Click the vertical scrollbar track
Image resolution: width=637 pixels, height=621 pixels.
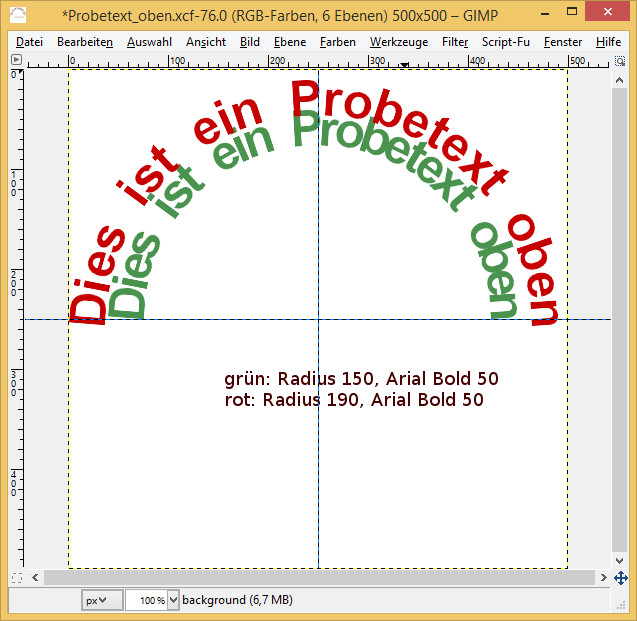[619, 321]
